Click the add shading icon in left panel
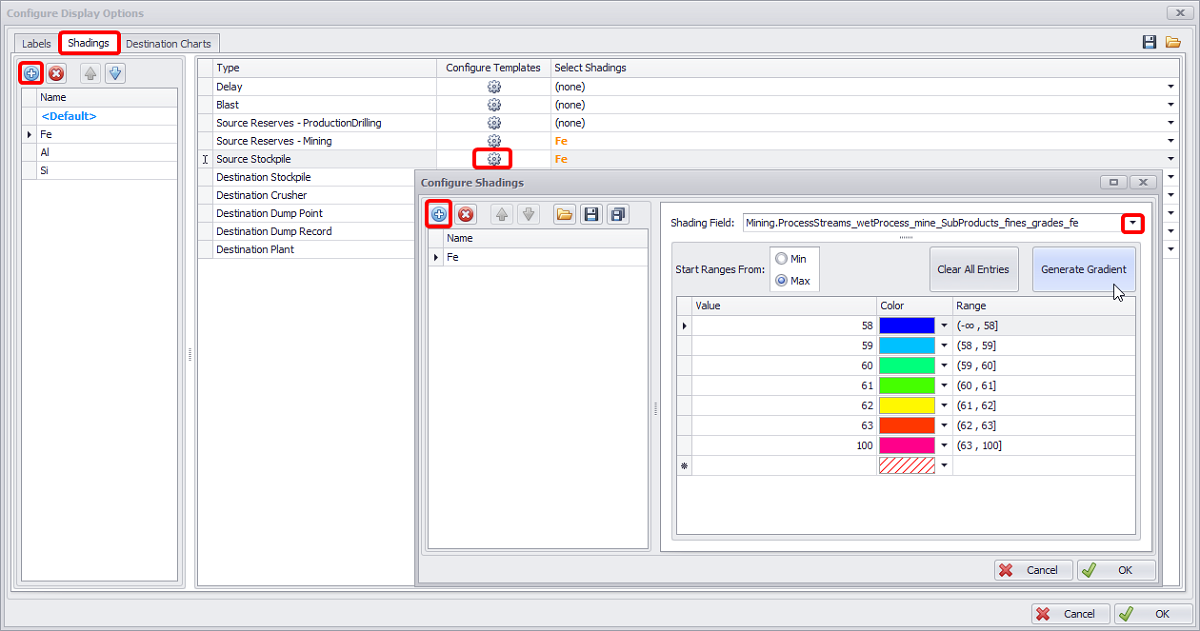The width and height of the screenshot is (1200, 631). point(31,73)
